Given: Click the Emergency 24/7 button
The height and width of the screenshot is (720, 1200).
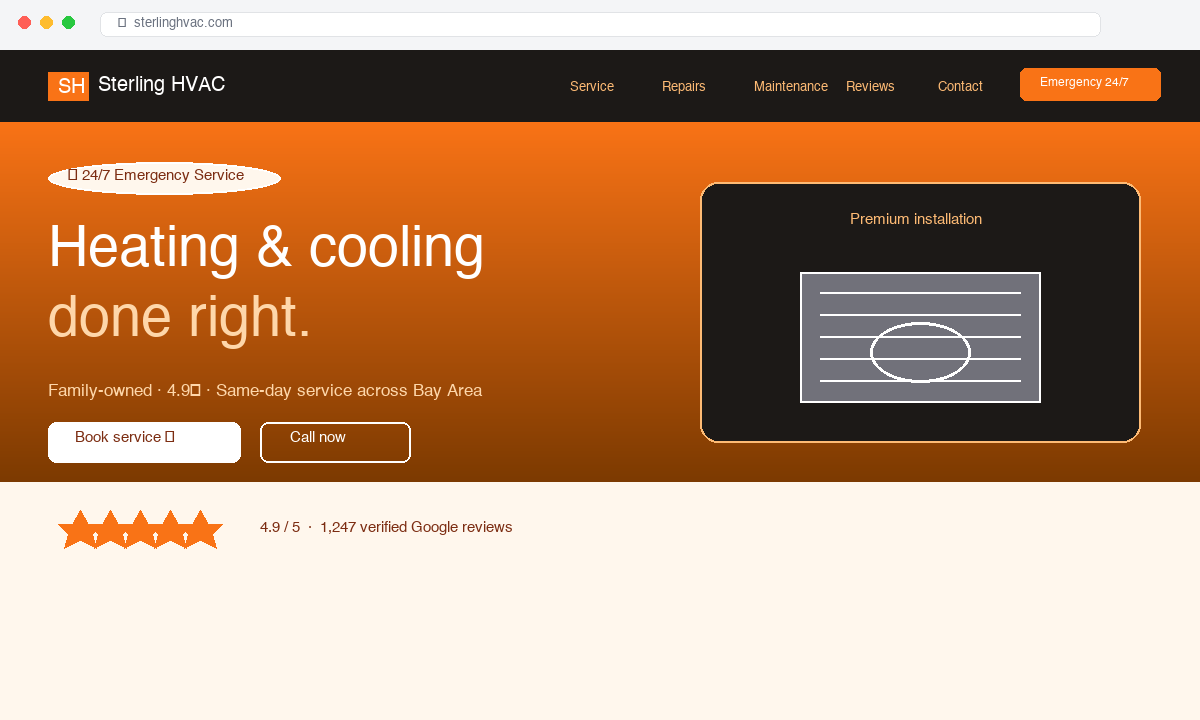Looking at the screenshot, I should (1090, 84).
